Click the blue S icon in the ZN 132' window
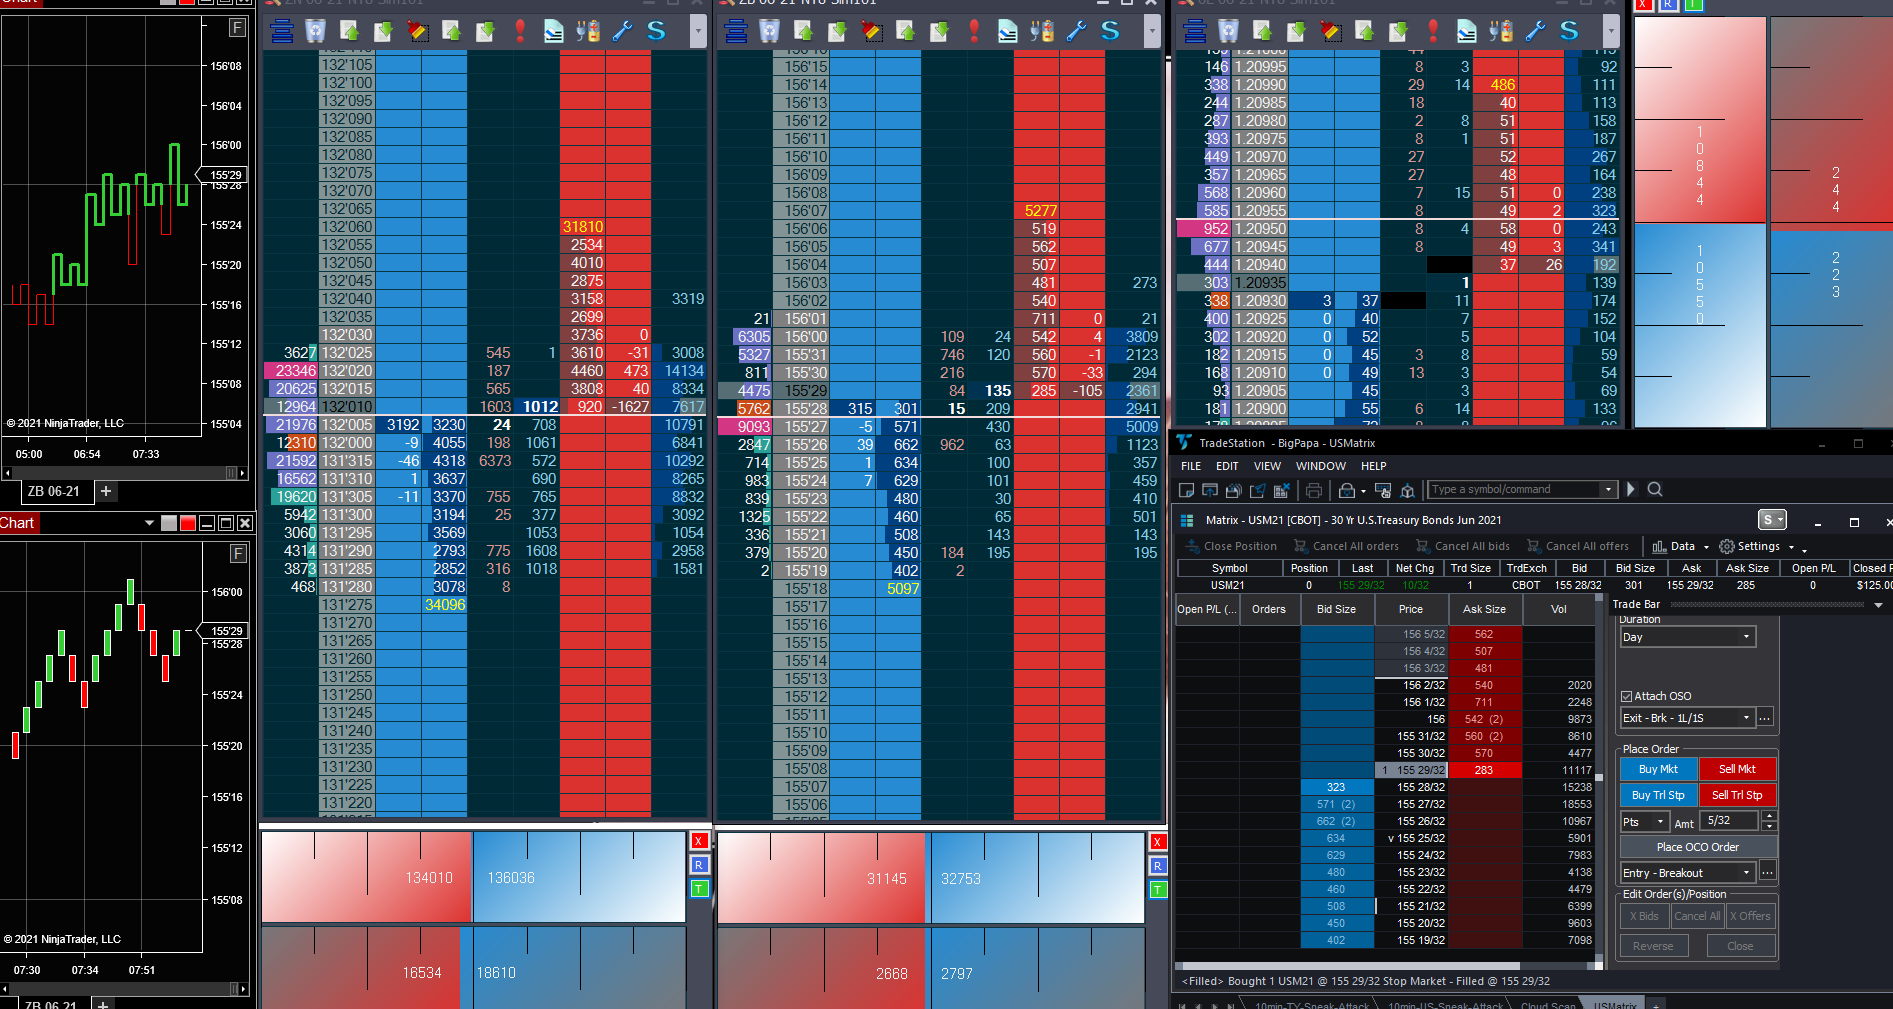 [656, 32]
